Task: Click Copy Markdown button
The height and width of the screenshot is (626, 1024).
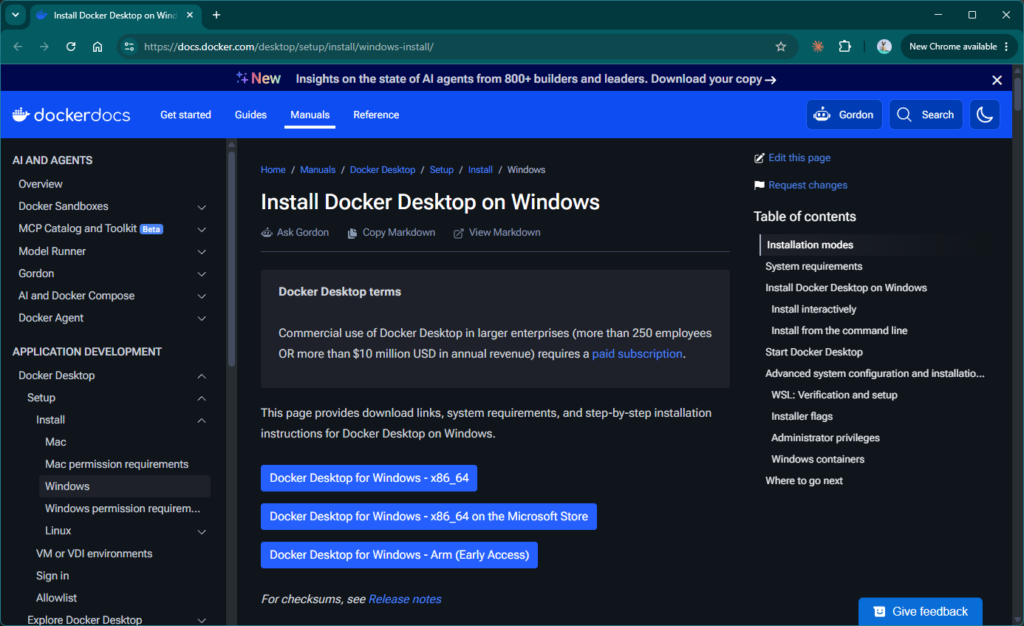Action: [391, 232]
